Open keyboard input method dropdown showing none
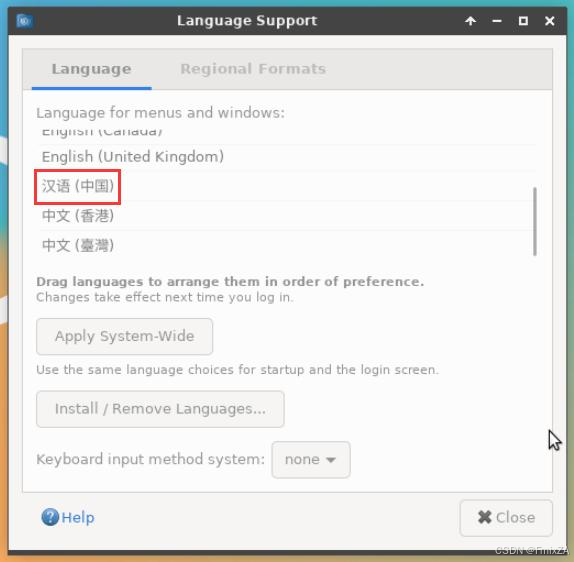The width and height of the screenshot is (574, 562). point(311,459)
